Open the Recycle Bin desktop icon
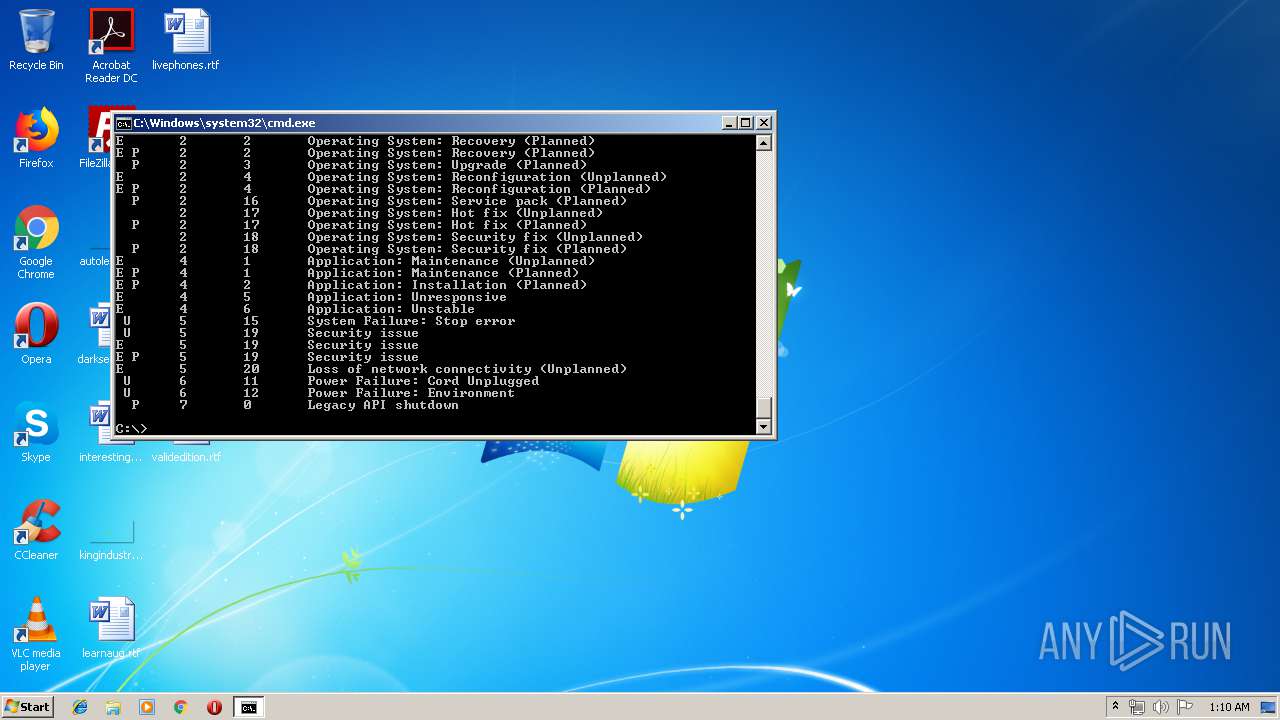The image size is (1280, 720). tap(36, 40)
